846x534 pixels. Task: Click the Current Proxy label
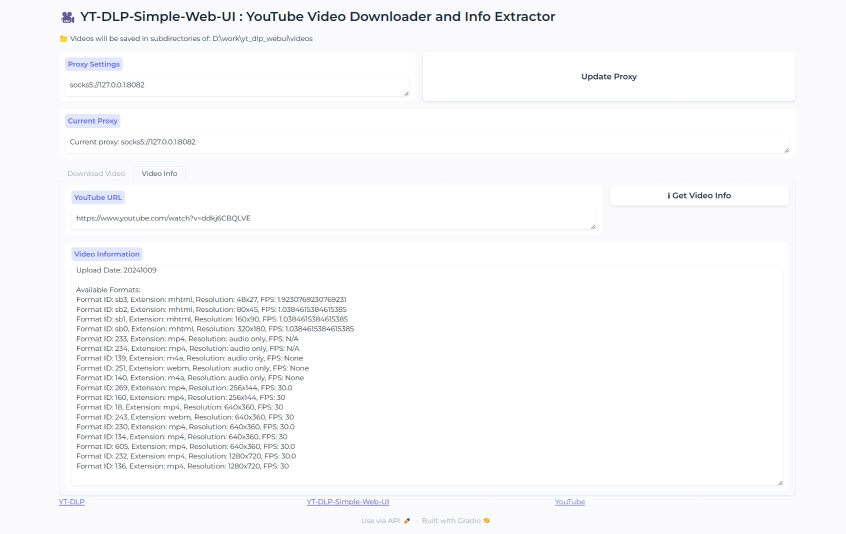pos(92,121)
